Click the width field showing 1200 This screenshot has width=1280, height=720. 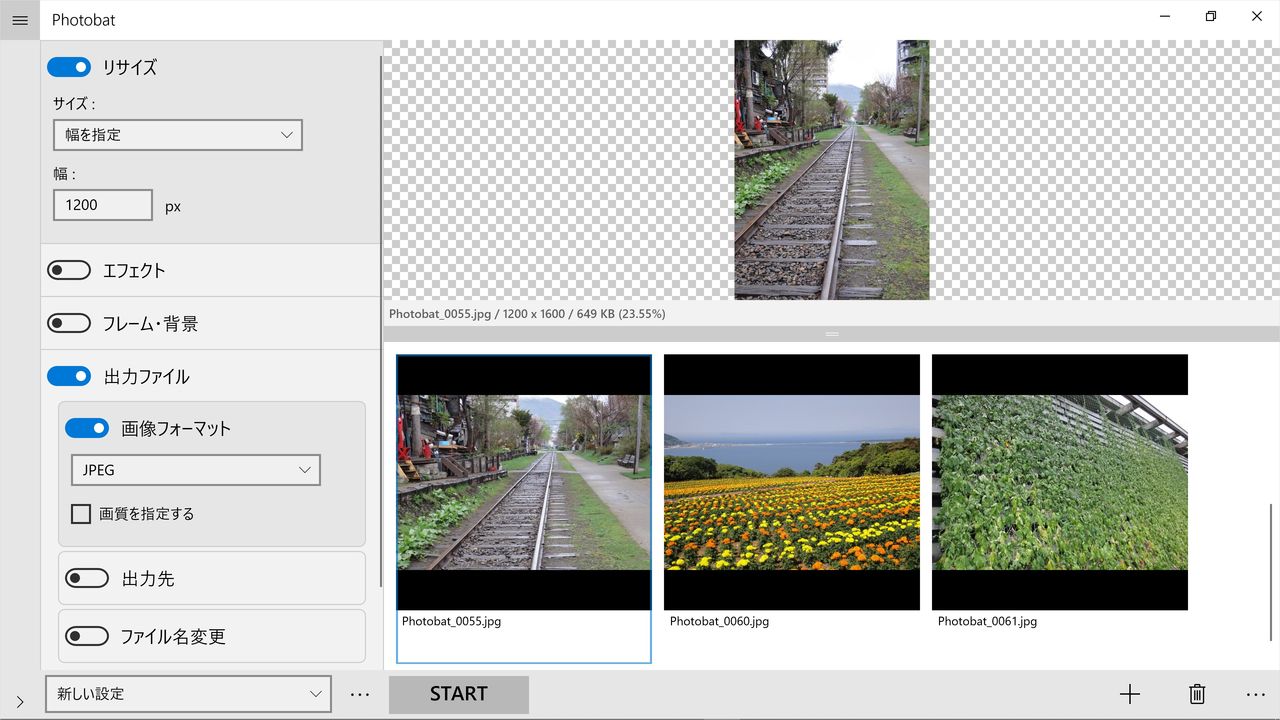point(103,205)
